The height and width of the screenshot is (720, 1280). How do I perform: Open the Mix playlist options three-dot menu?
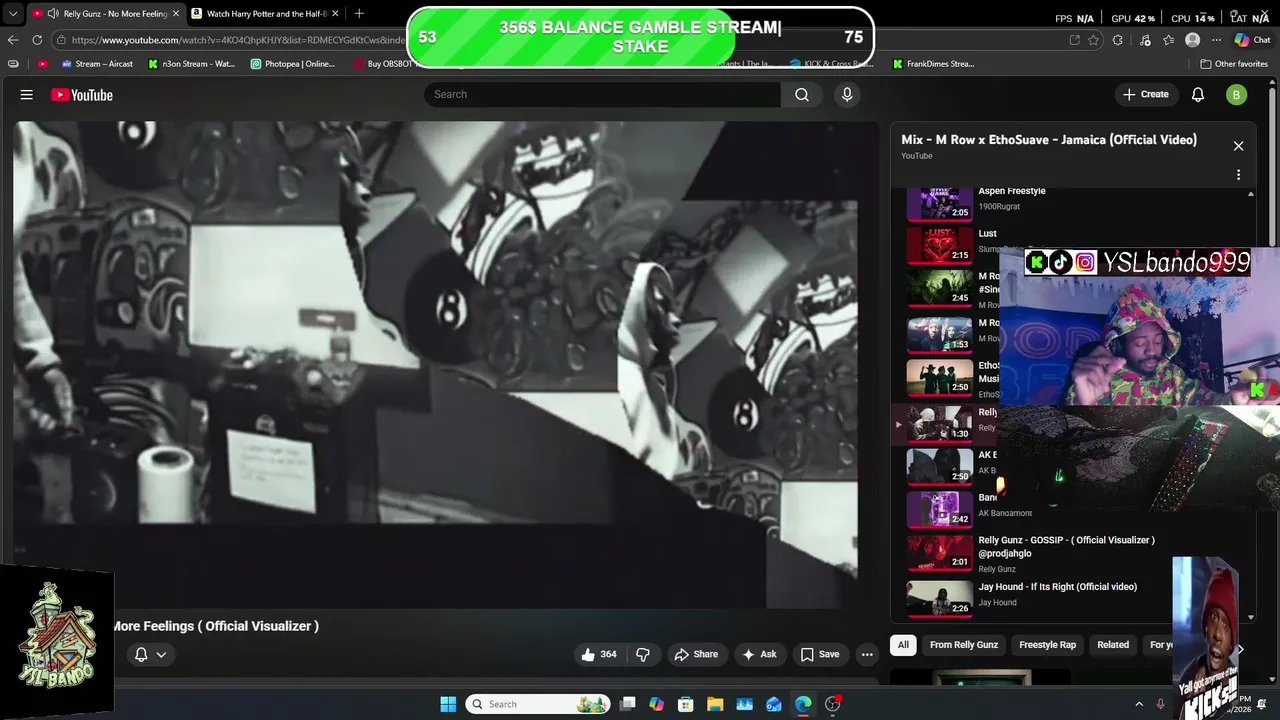click(x=1238, y=175)
